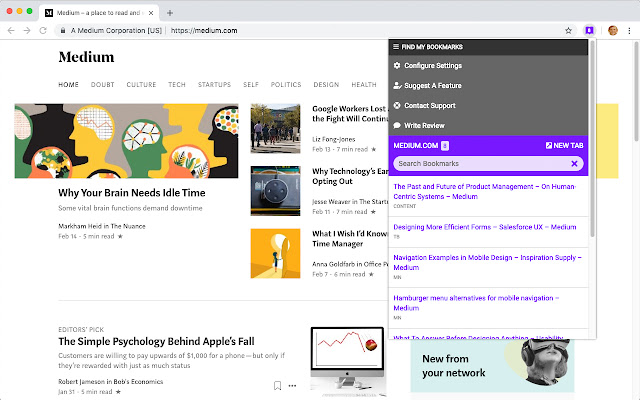Open the Chrome three-dot menu
Screen dimensions: 640x400
629,31
